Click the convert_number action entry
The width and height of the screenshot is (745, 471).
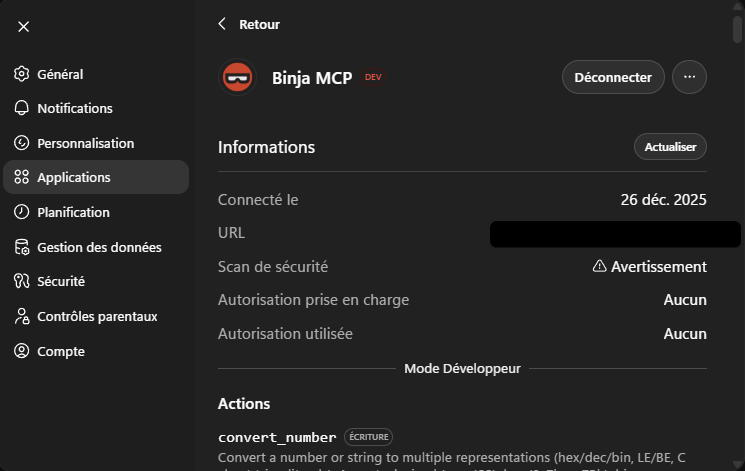[x=277, y=437]
